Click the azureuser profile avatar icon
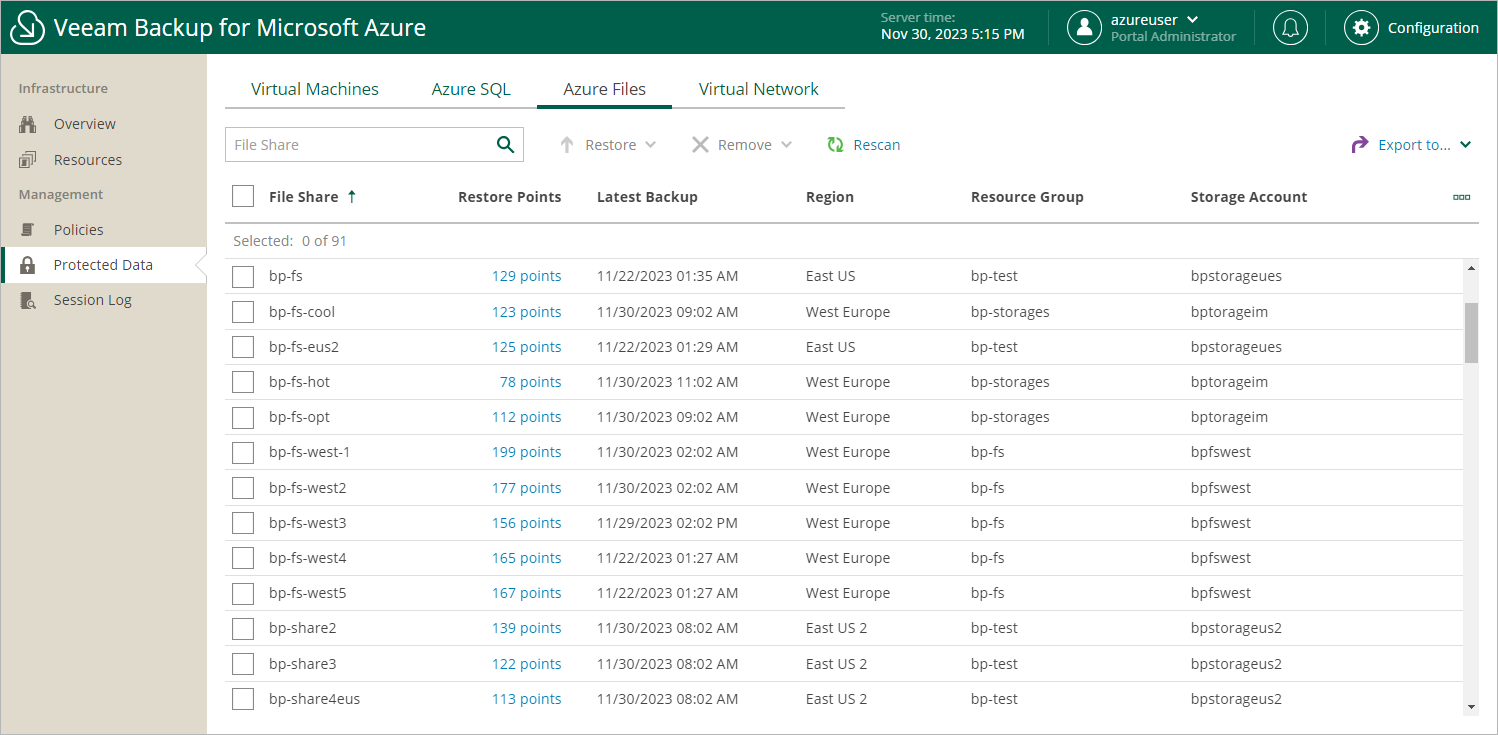This screenshot has height=735, width=1498. [x=1084, y=28]
